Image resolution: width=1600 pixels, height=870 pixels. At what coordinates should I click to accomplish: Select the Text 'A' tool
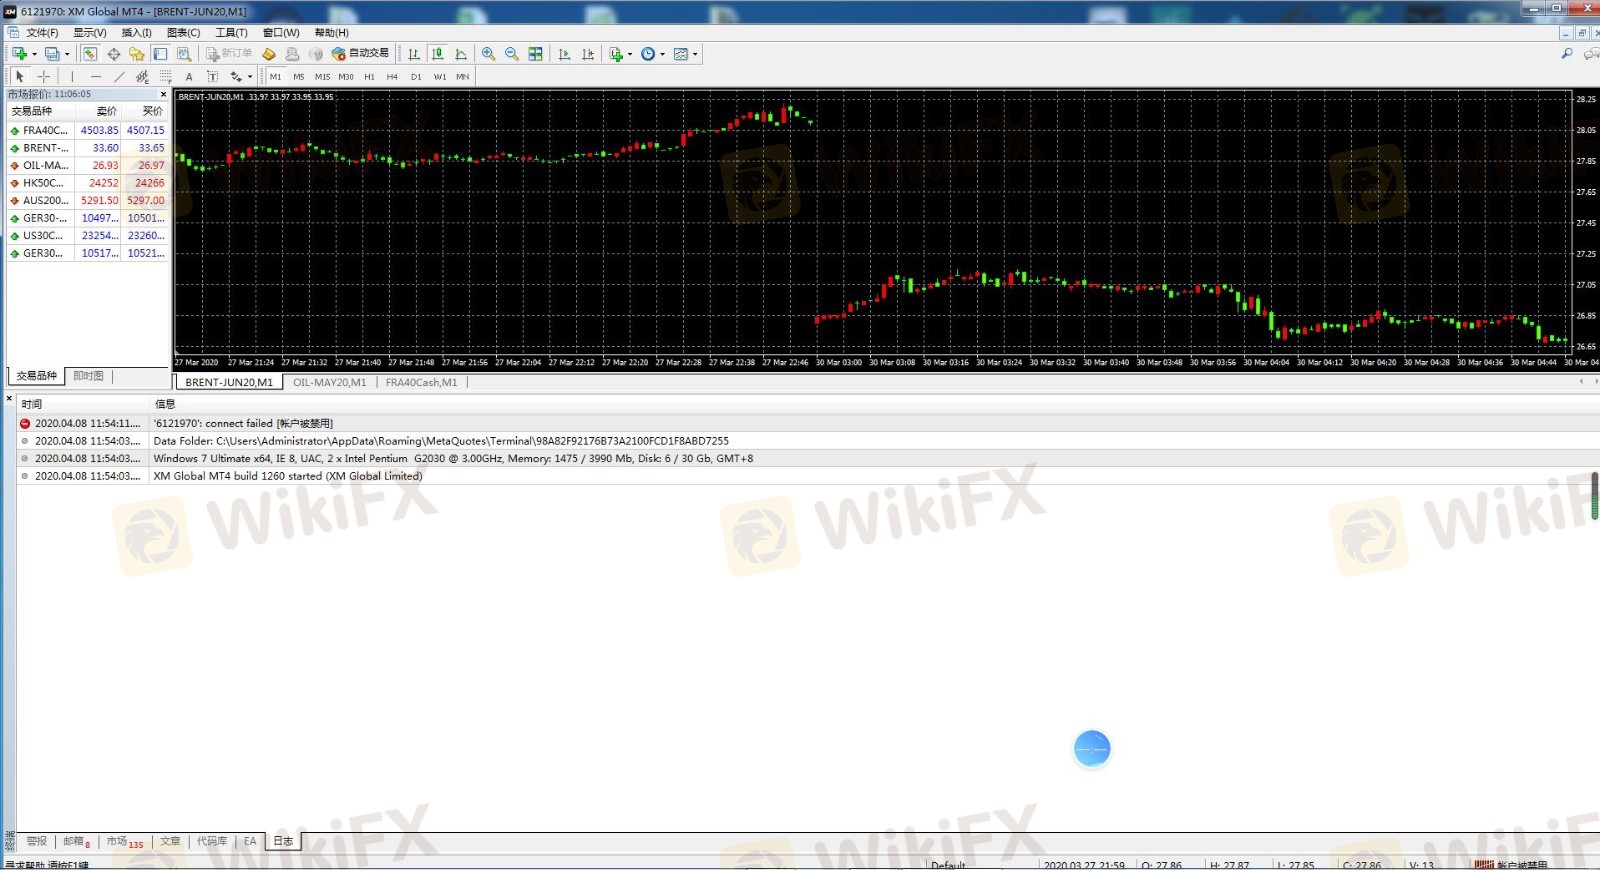[x=189, y=76]
